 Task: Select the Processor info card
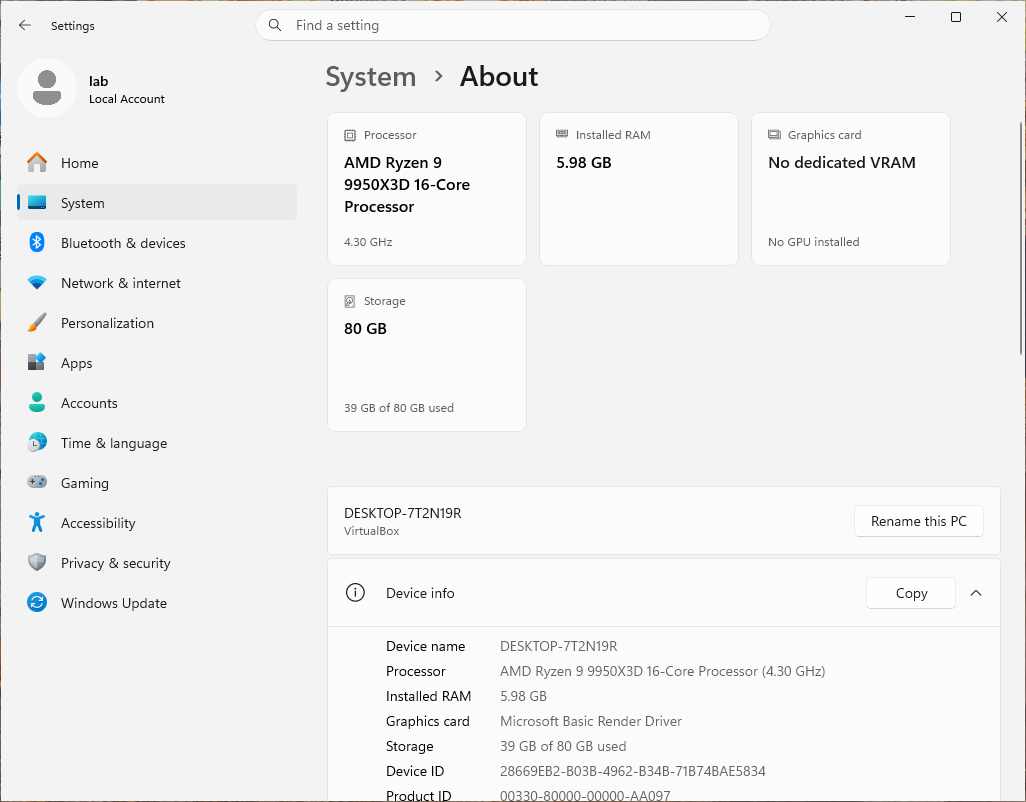427,189
